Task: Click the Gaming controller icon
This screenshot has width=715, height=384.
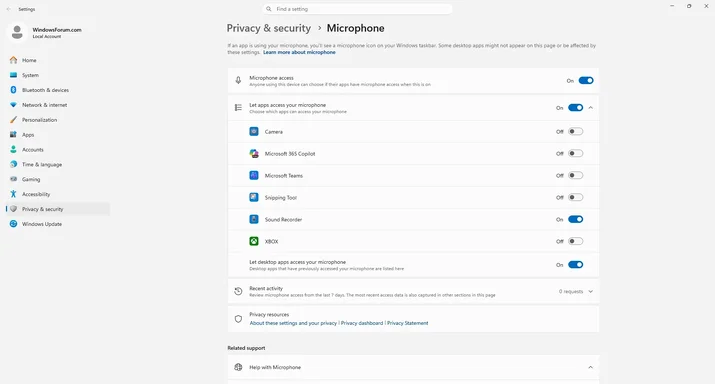Action: pyautogui.click(x=14, y=179)
